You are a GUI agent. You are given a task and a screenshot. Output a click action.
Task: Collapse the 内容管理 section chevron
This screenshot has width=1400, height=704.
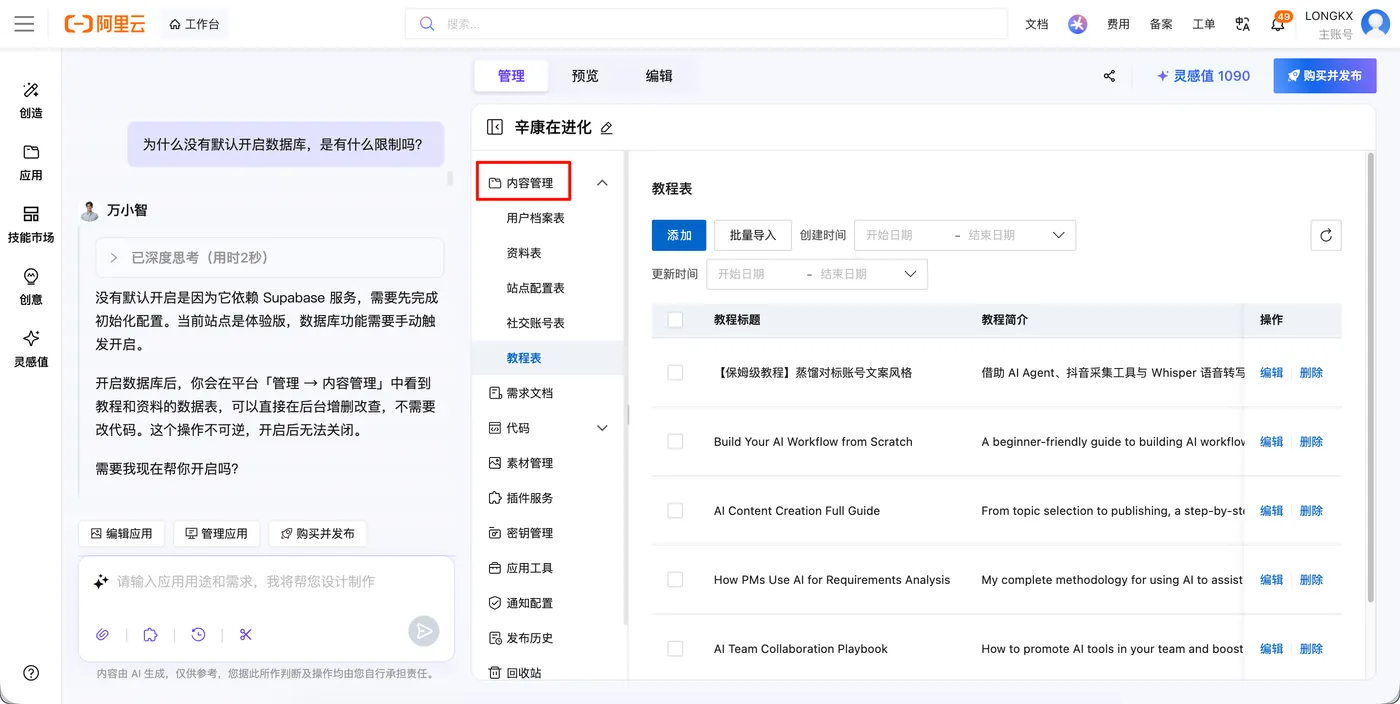click(602, 183)
